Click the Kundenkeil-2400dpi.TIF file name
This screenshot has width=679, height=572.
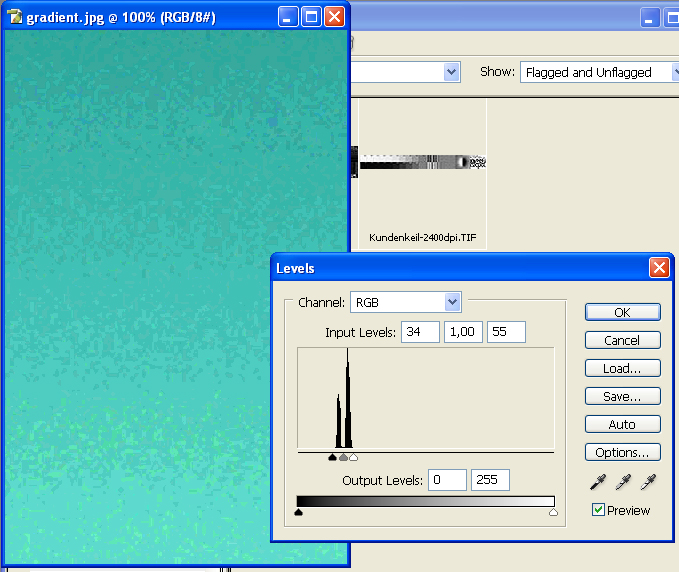(x=423, y=237)
